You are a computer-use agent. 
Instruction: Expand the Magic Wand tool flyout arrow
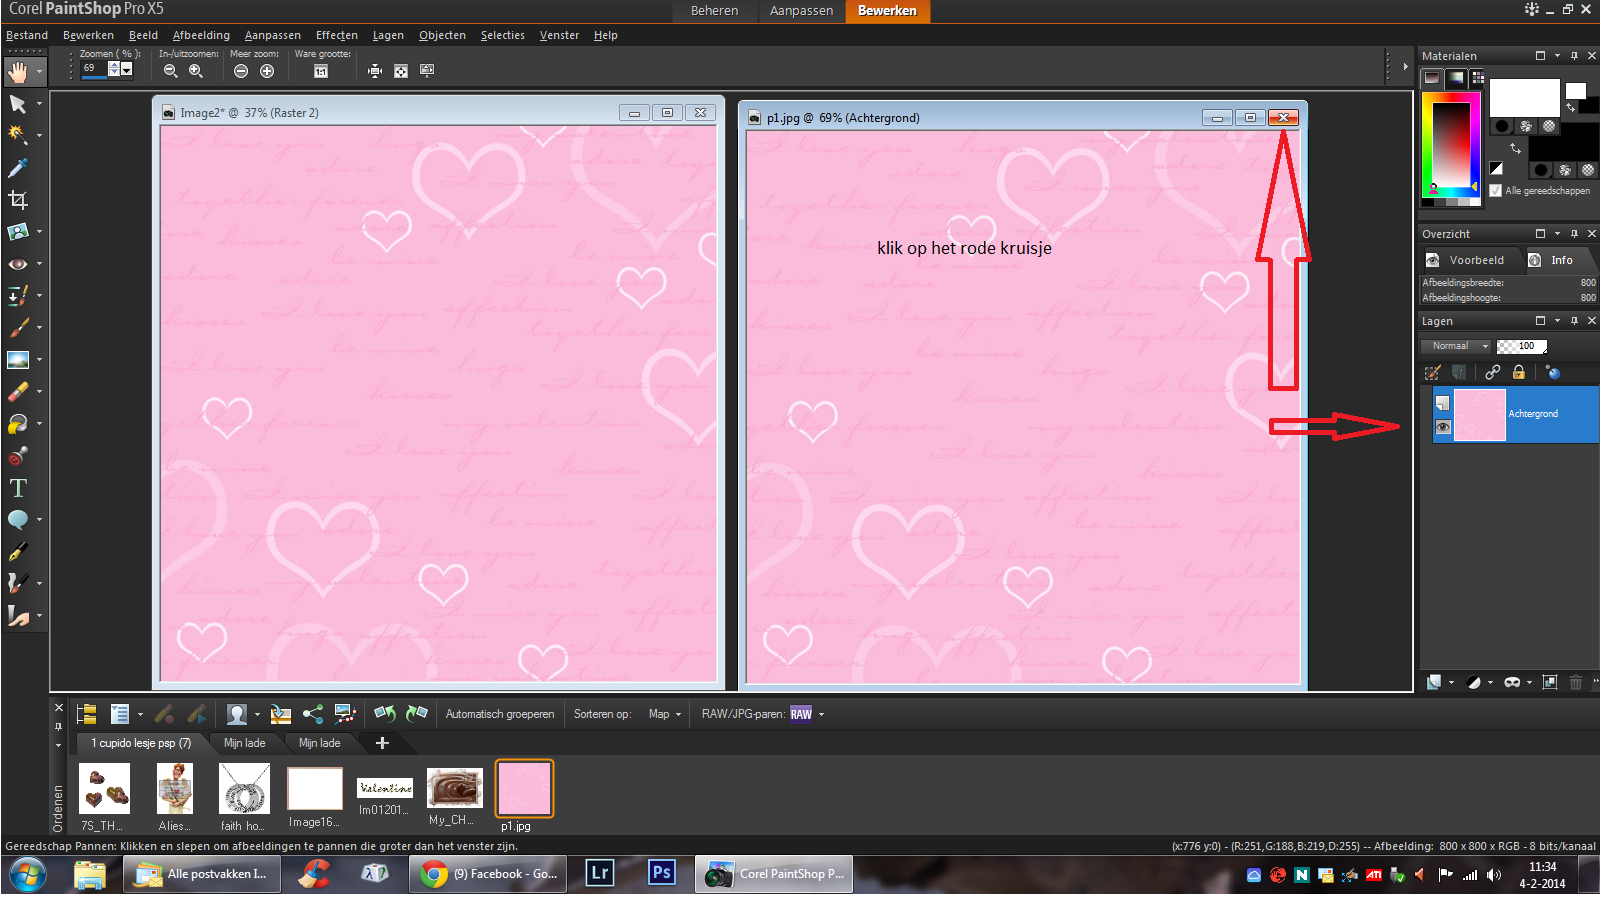pyautogui.click(x=39, y=135)
